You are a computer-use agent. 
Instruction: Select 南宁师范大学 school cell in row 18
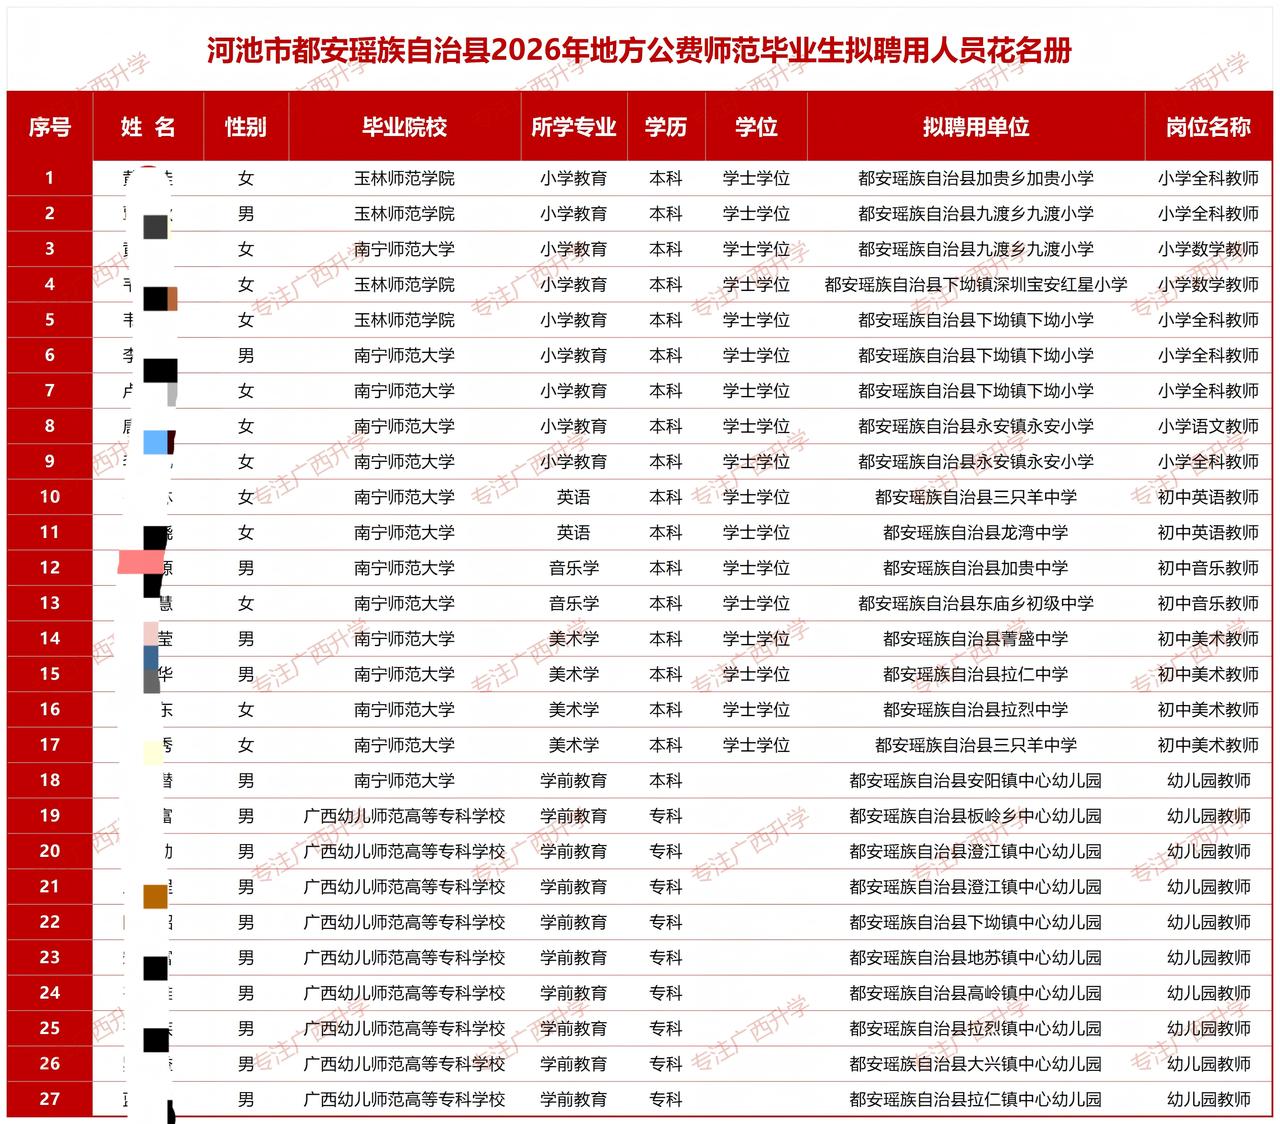tap(404, 780)
